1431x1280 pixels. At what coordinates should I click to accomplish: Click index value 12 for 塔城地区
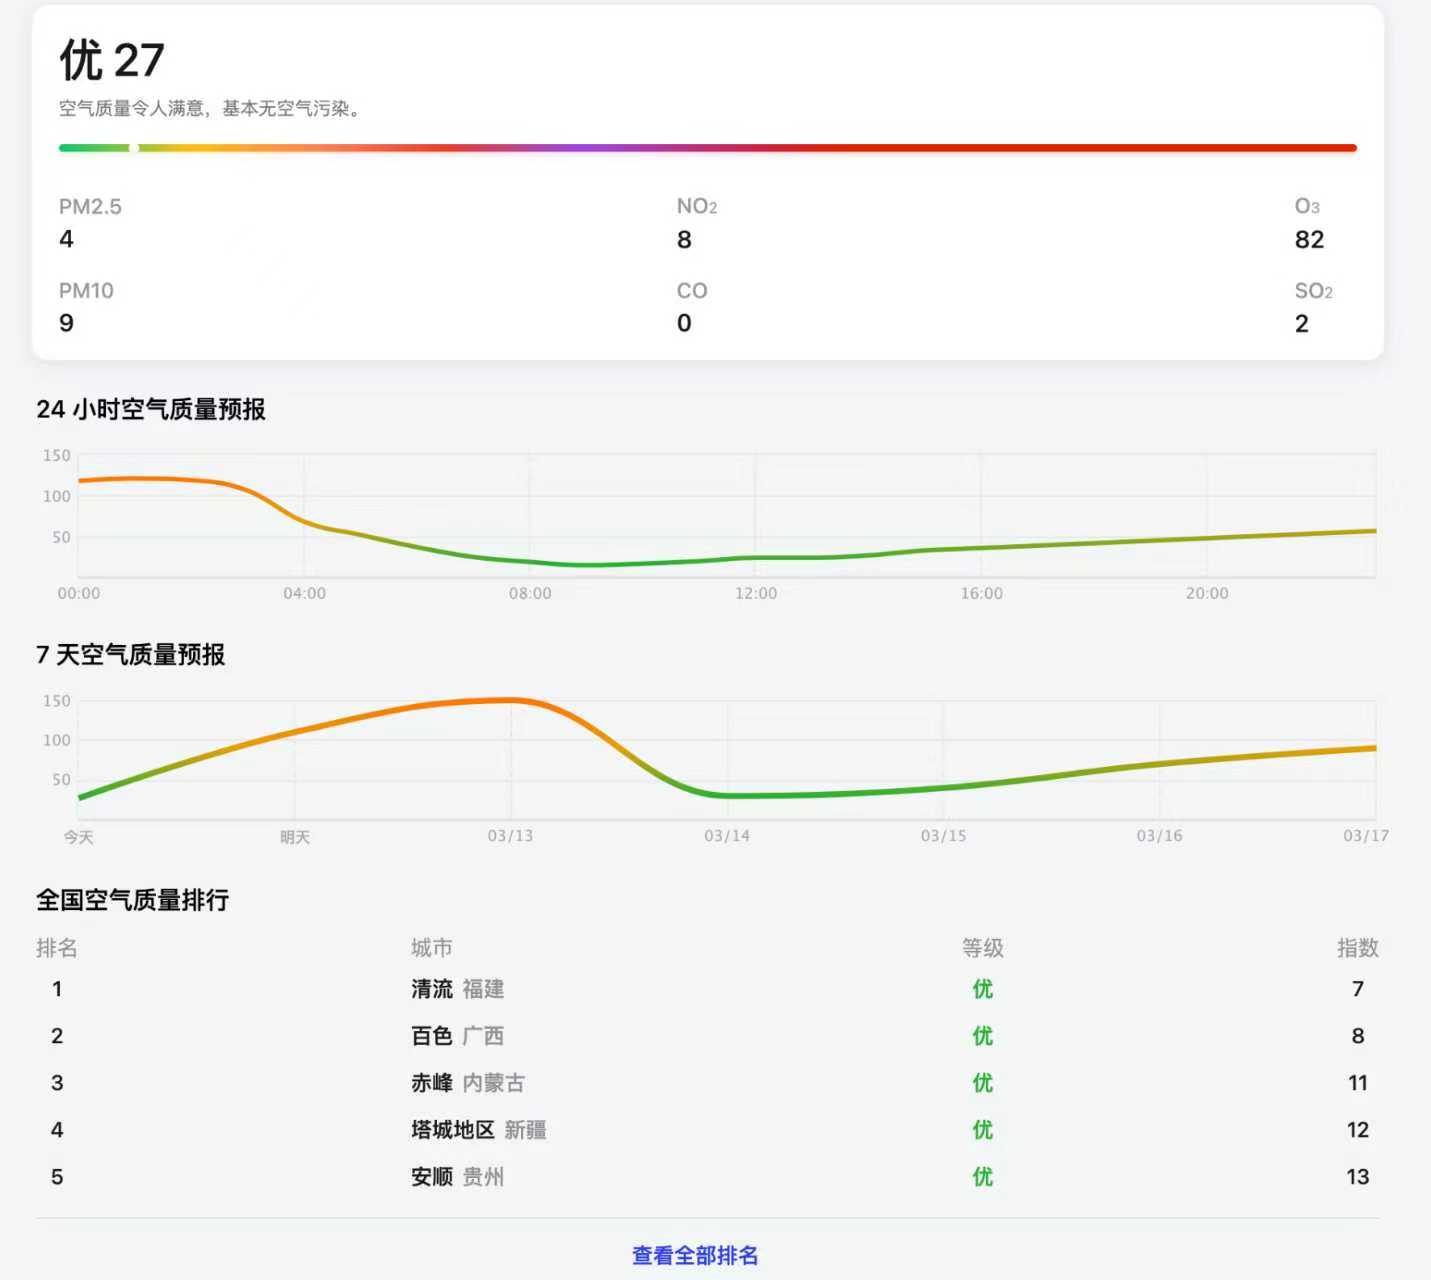(1358, 1130)
